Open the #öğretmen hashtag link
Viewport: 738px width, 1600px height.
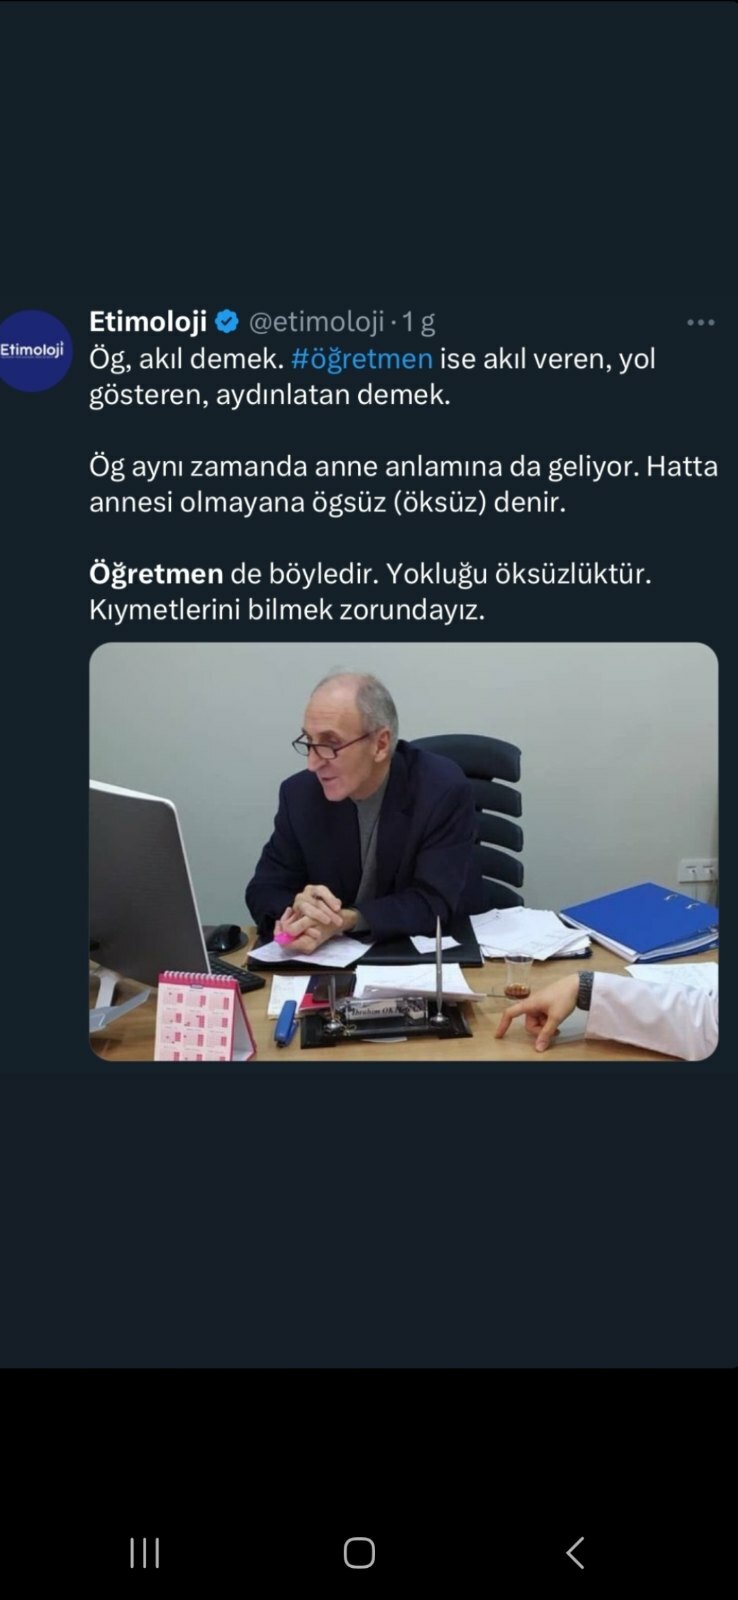click(x=362, y=358)
